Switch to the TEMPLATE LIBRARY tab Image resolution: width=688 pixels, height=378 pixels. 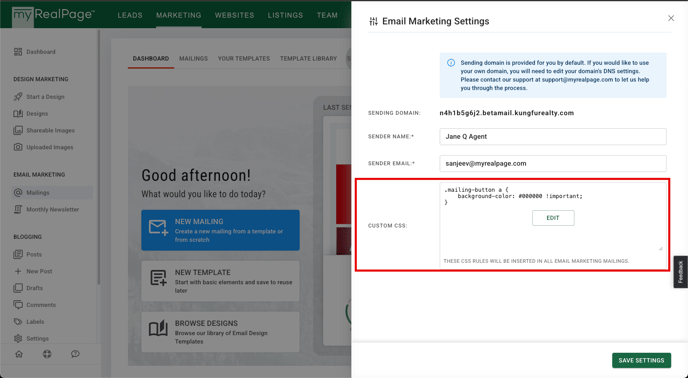(x=308, y=58)
